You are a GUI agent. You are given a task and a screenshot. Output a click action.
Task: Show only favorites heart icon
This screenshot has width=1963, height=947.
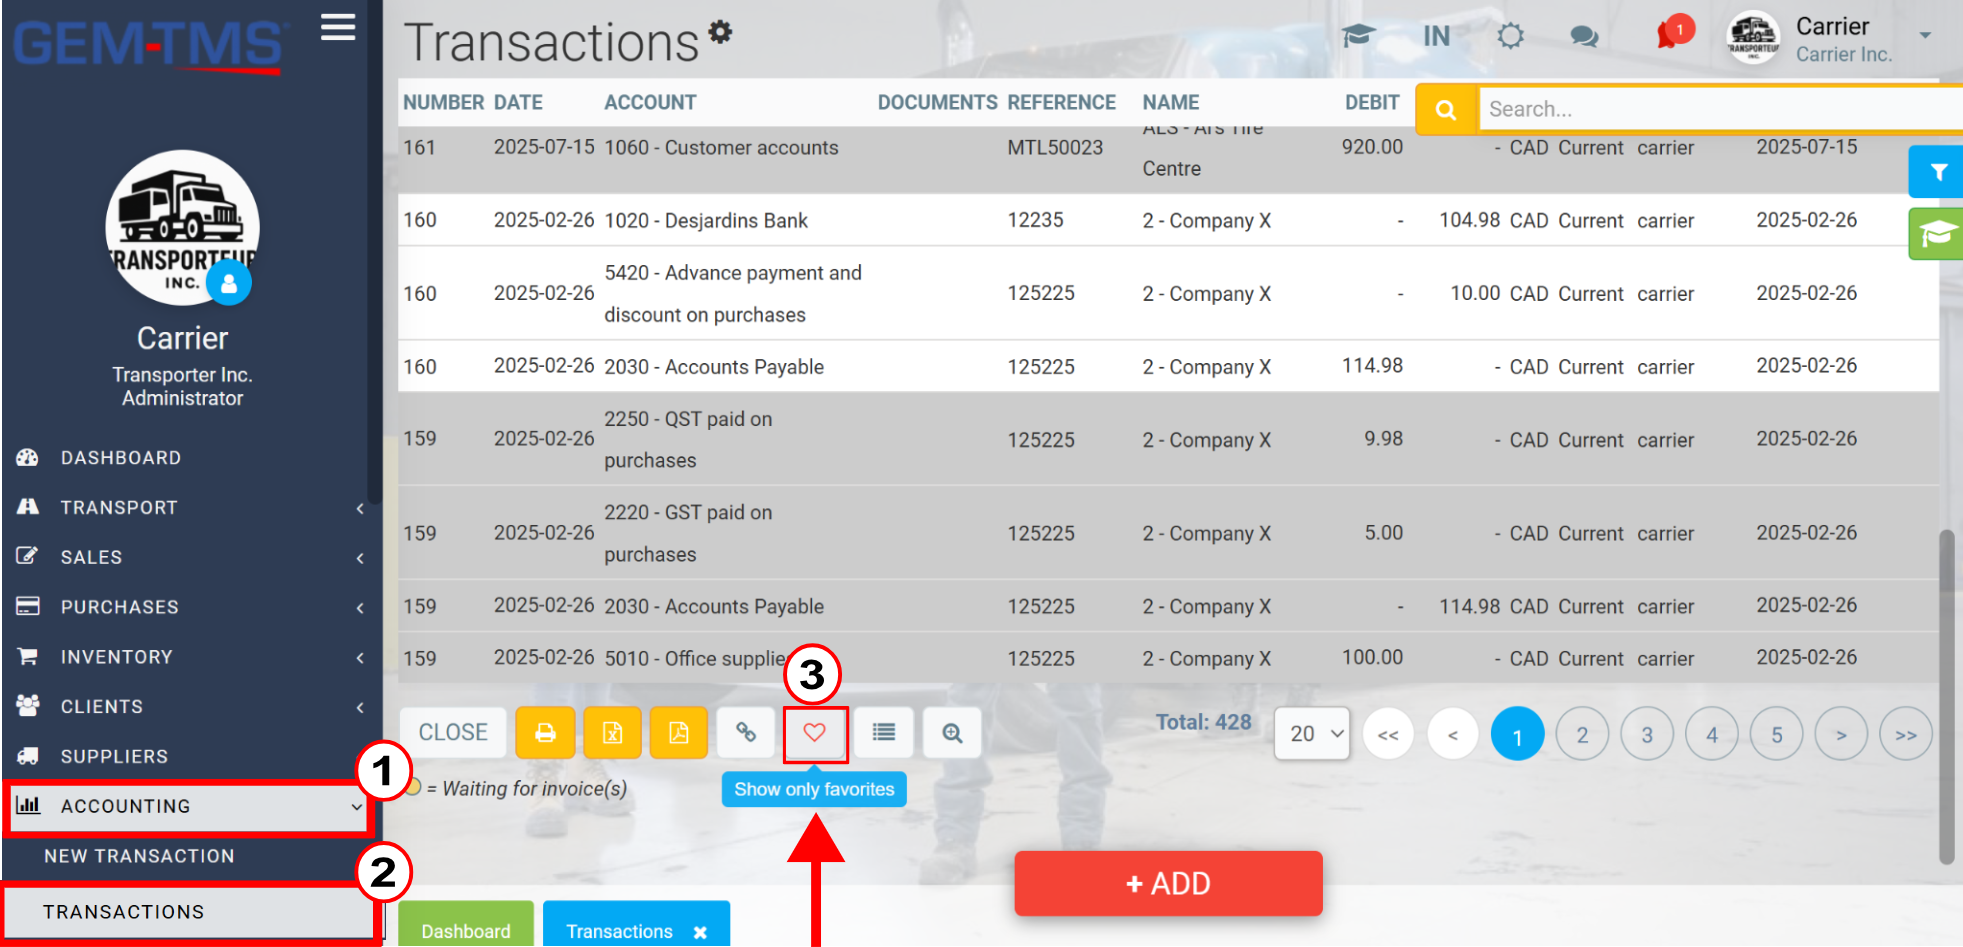click(x=815, y=733)
